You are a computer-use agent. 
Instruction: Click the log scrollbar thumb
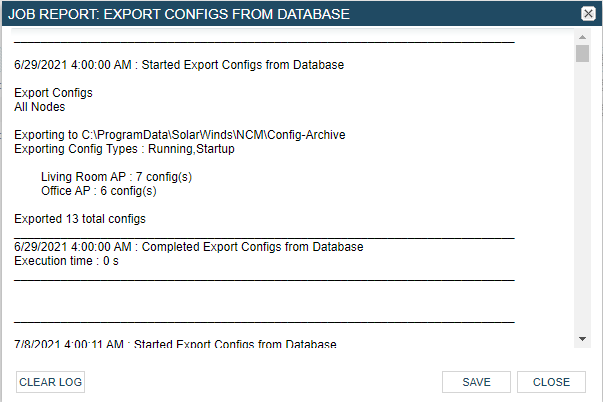point(583,54)
